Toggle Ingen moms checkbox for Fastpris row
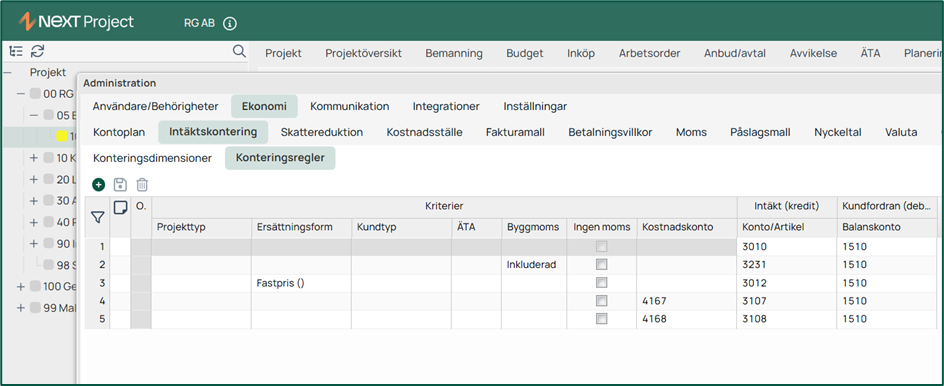 tap(601, 282)
